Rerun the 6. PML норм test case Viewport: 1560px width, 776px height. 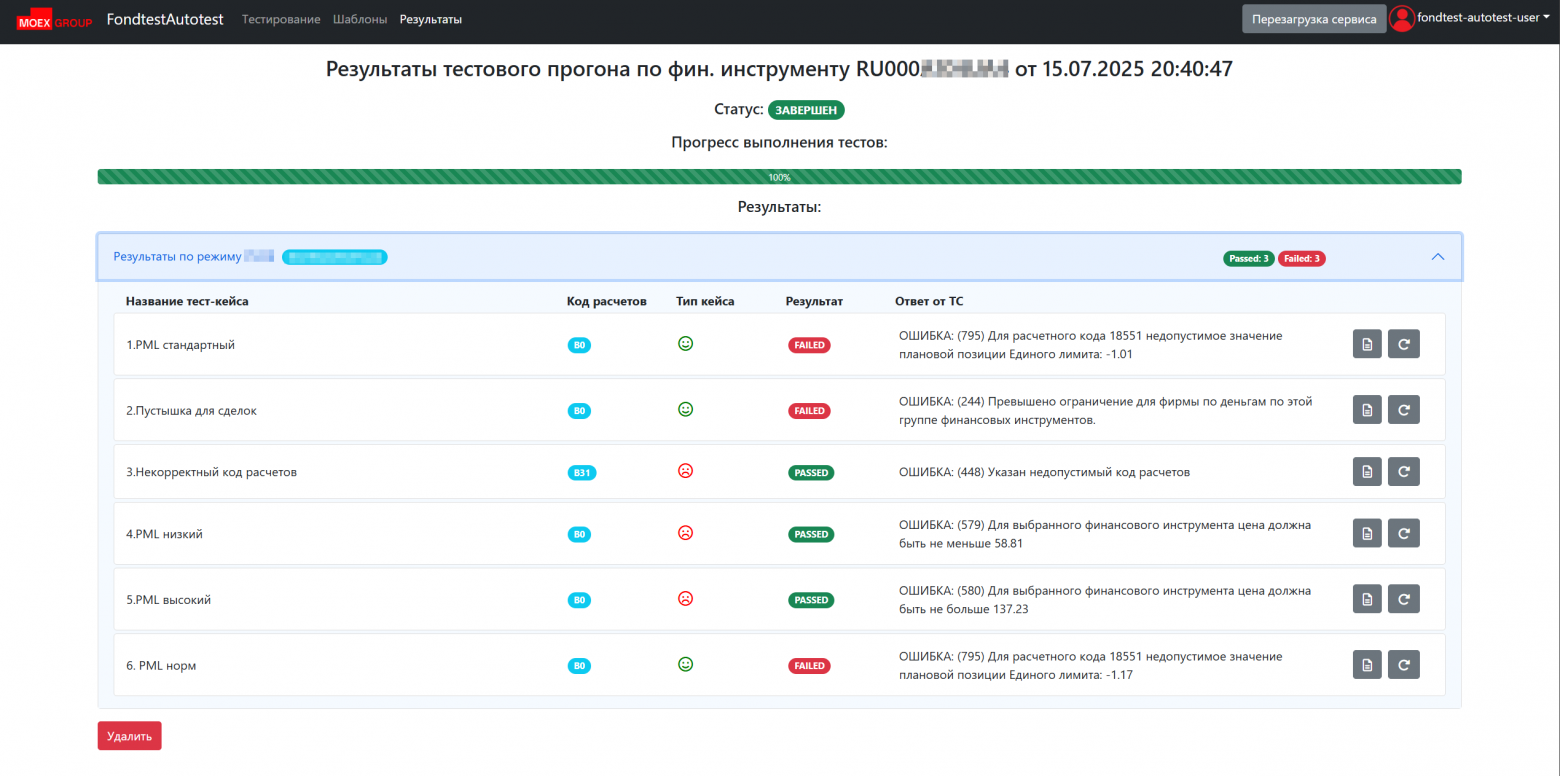click(x=1403, y=665)
